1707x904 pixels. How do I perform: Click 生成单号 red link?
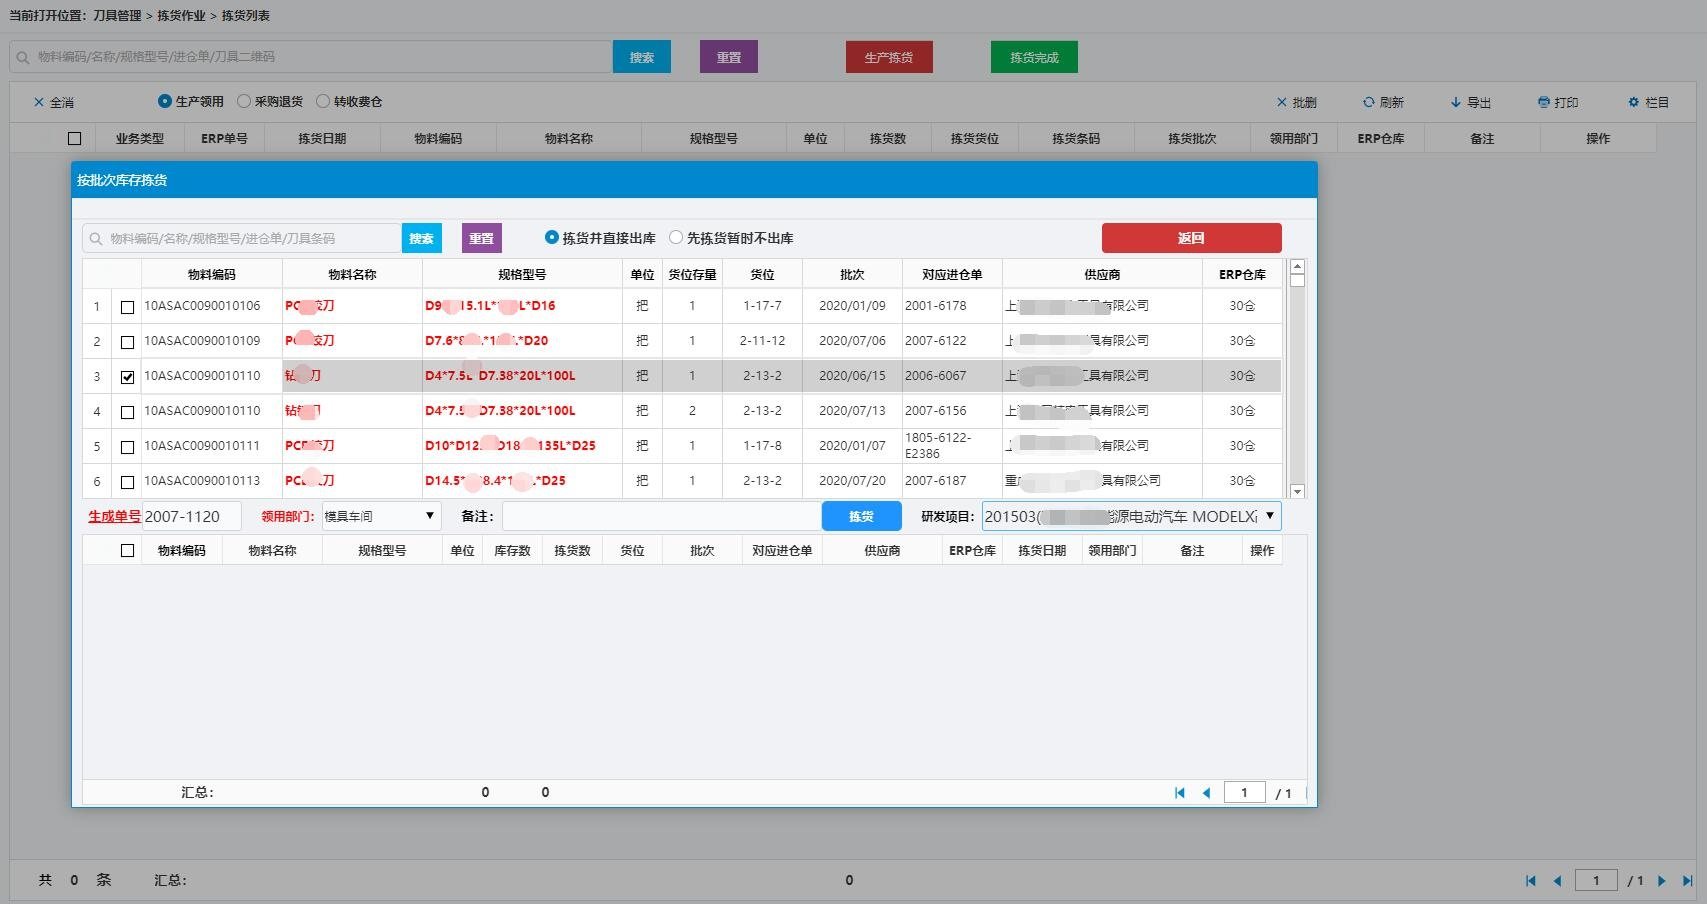click(114, 516)
